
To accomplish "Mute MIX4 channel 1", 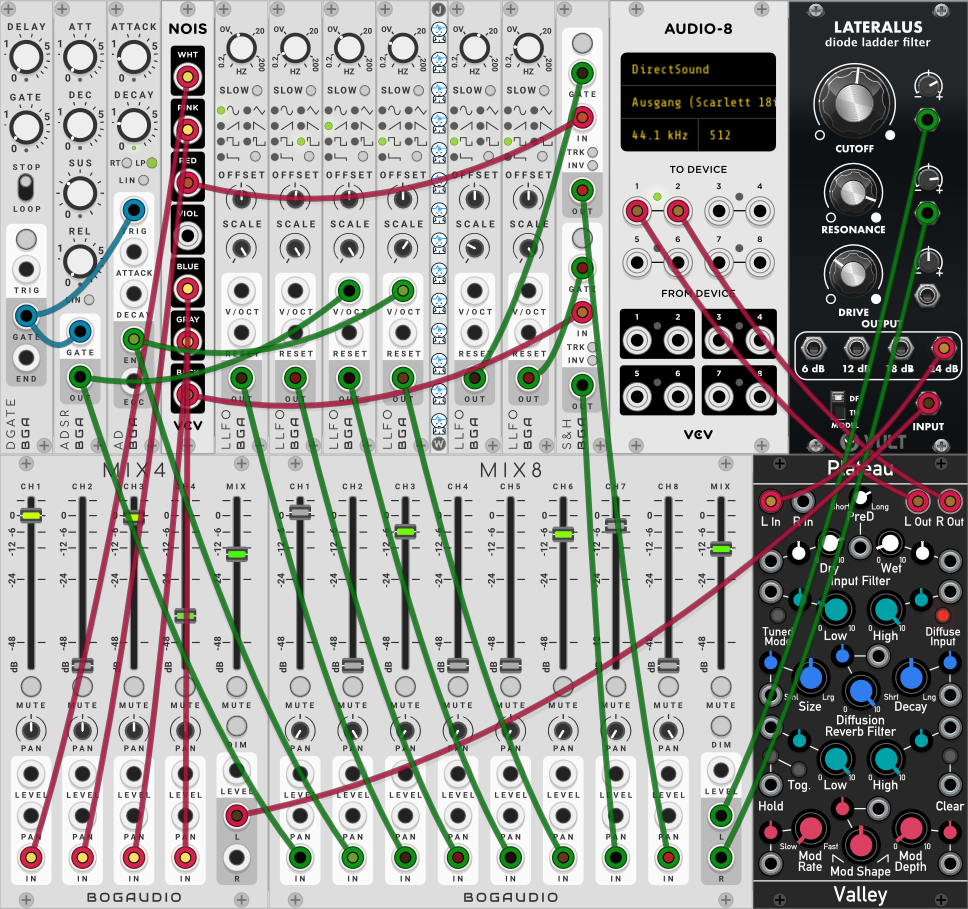I will [x=30, y=686].
